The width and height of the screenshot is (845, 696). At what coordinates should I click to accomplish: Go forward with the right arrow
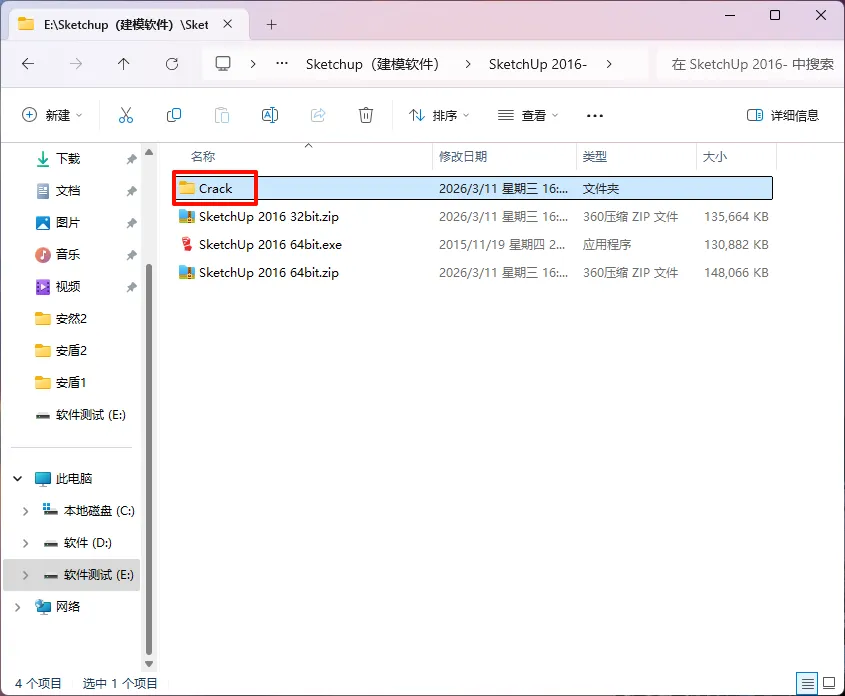76,64
